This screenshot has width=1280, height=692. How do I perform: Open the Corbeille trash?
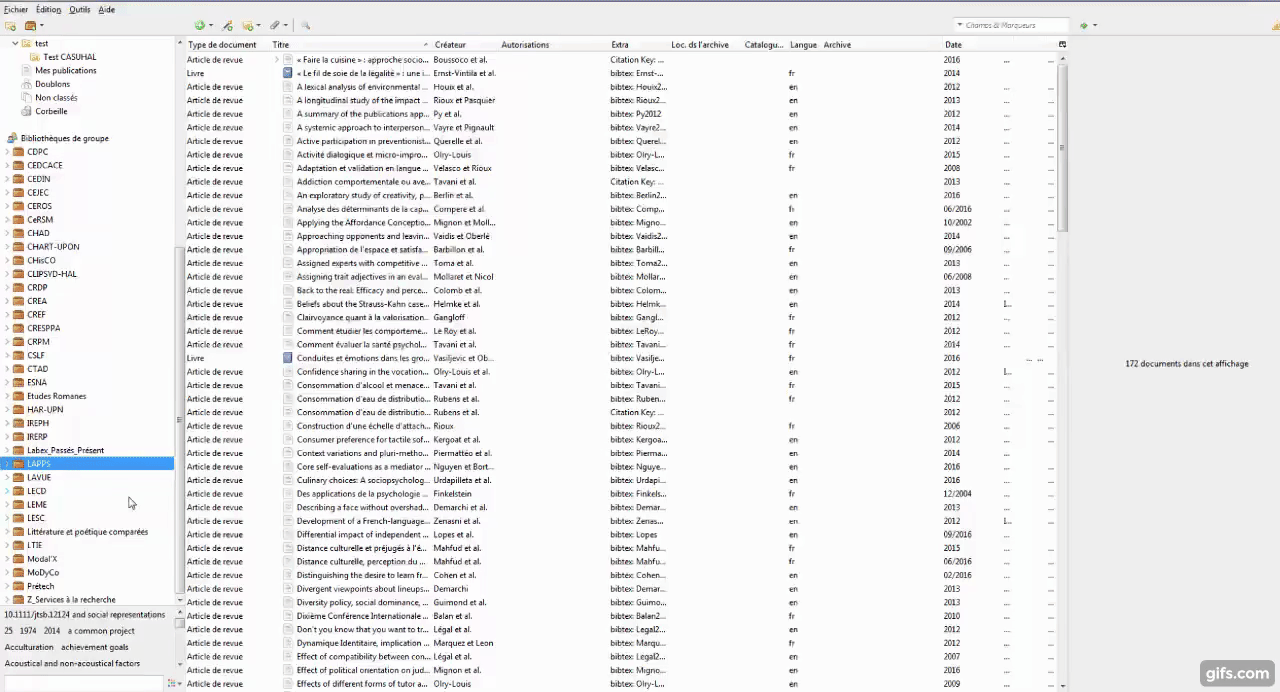(51, 111)
